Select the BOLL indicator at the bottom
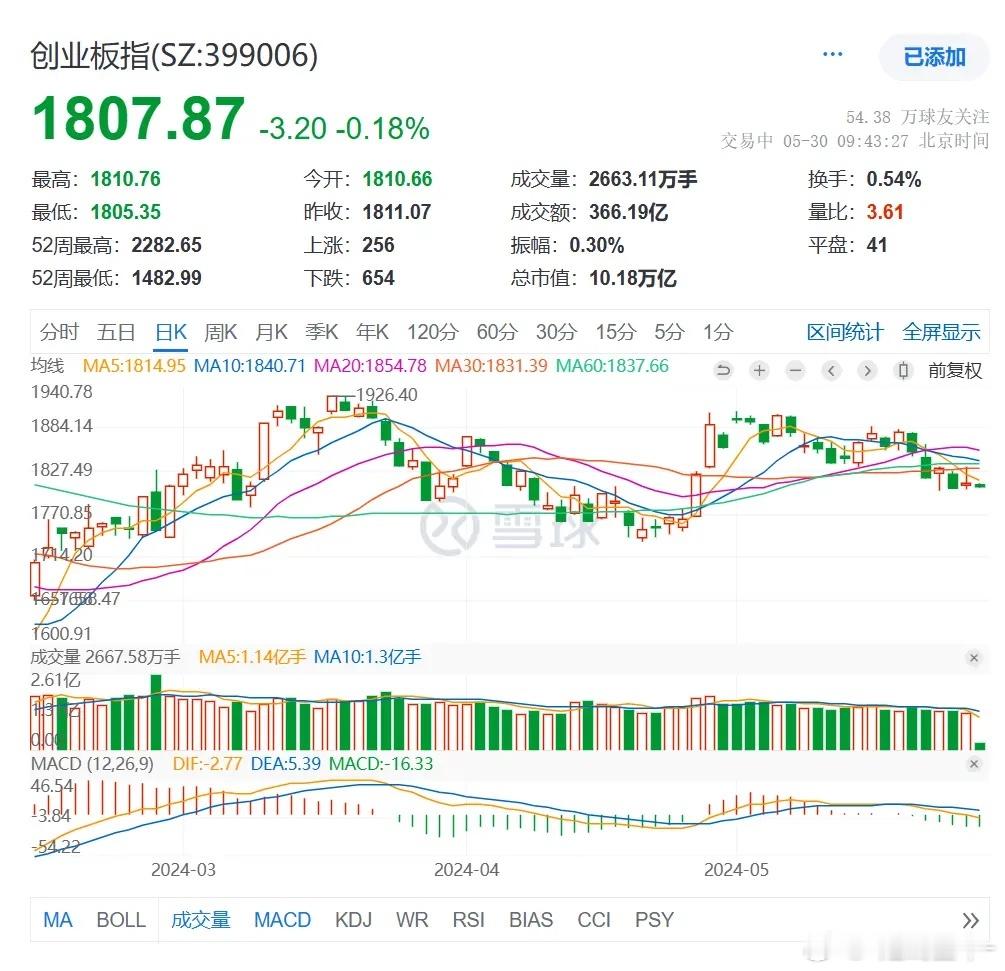This screenshot has width=1005, height=971. tap(121, 919)
